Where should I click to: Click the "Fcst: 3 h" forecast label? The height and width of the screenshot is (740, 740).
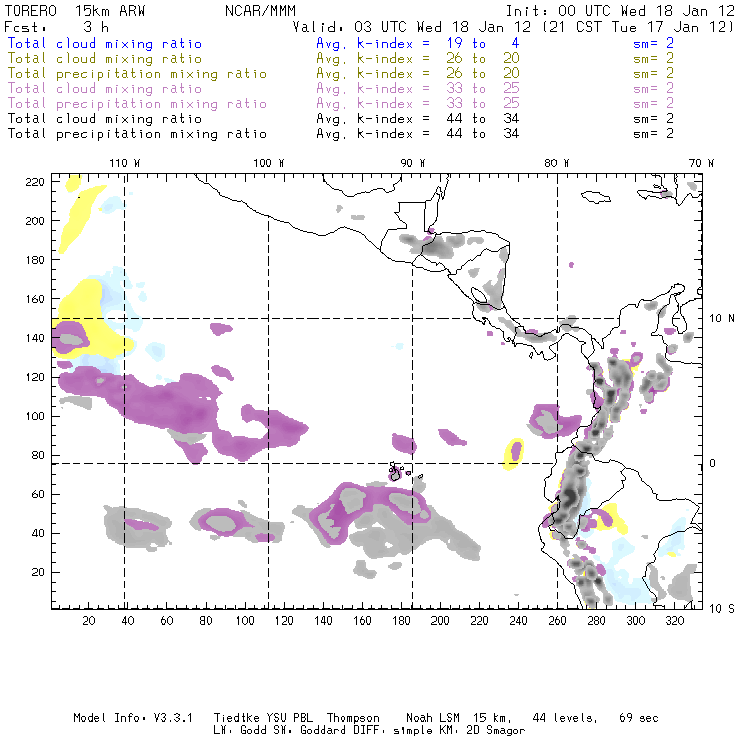tap(56, 27)
